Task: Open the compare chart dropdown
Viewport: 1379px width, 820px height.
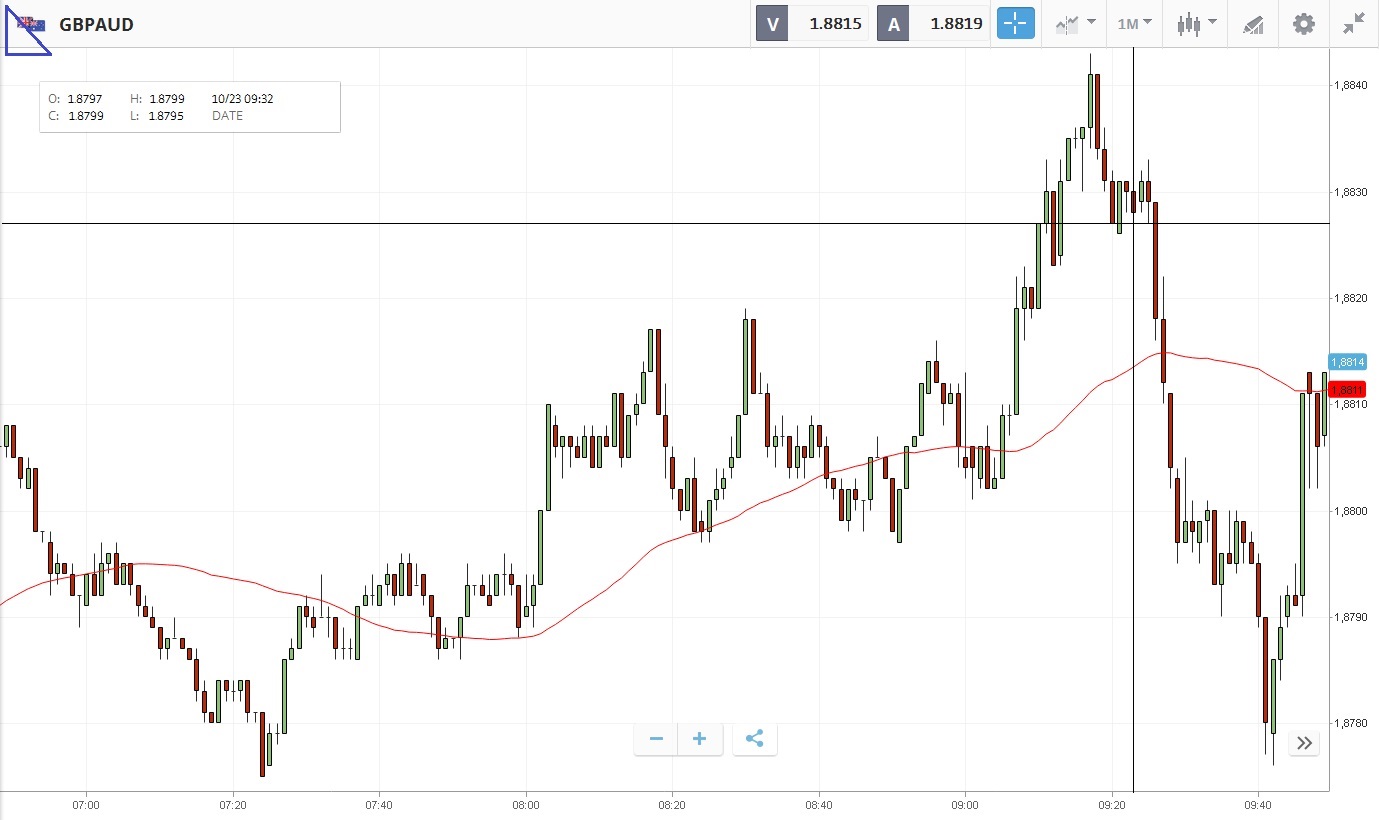Action: (1075, 23)
